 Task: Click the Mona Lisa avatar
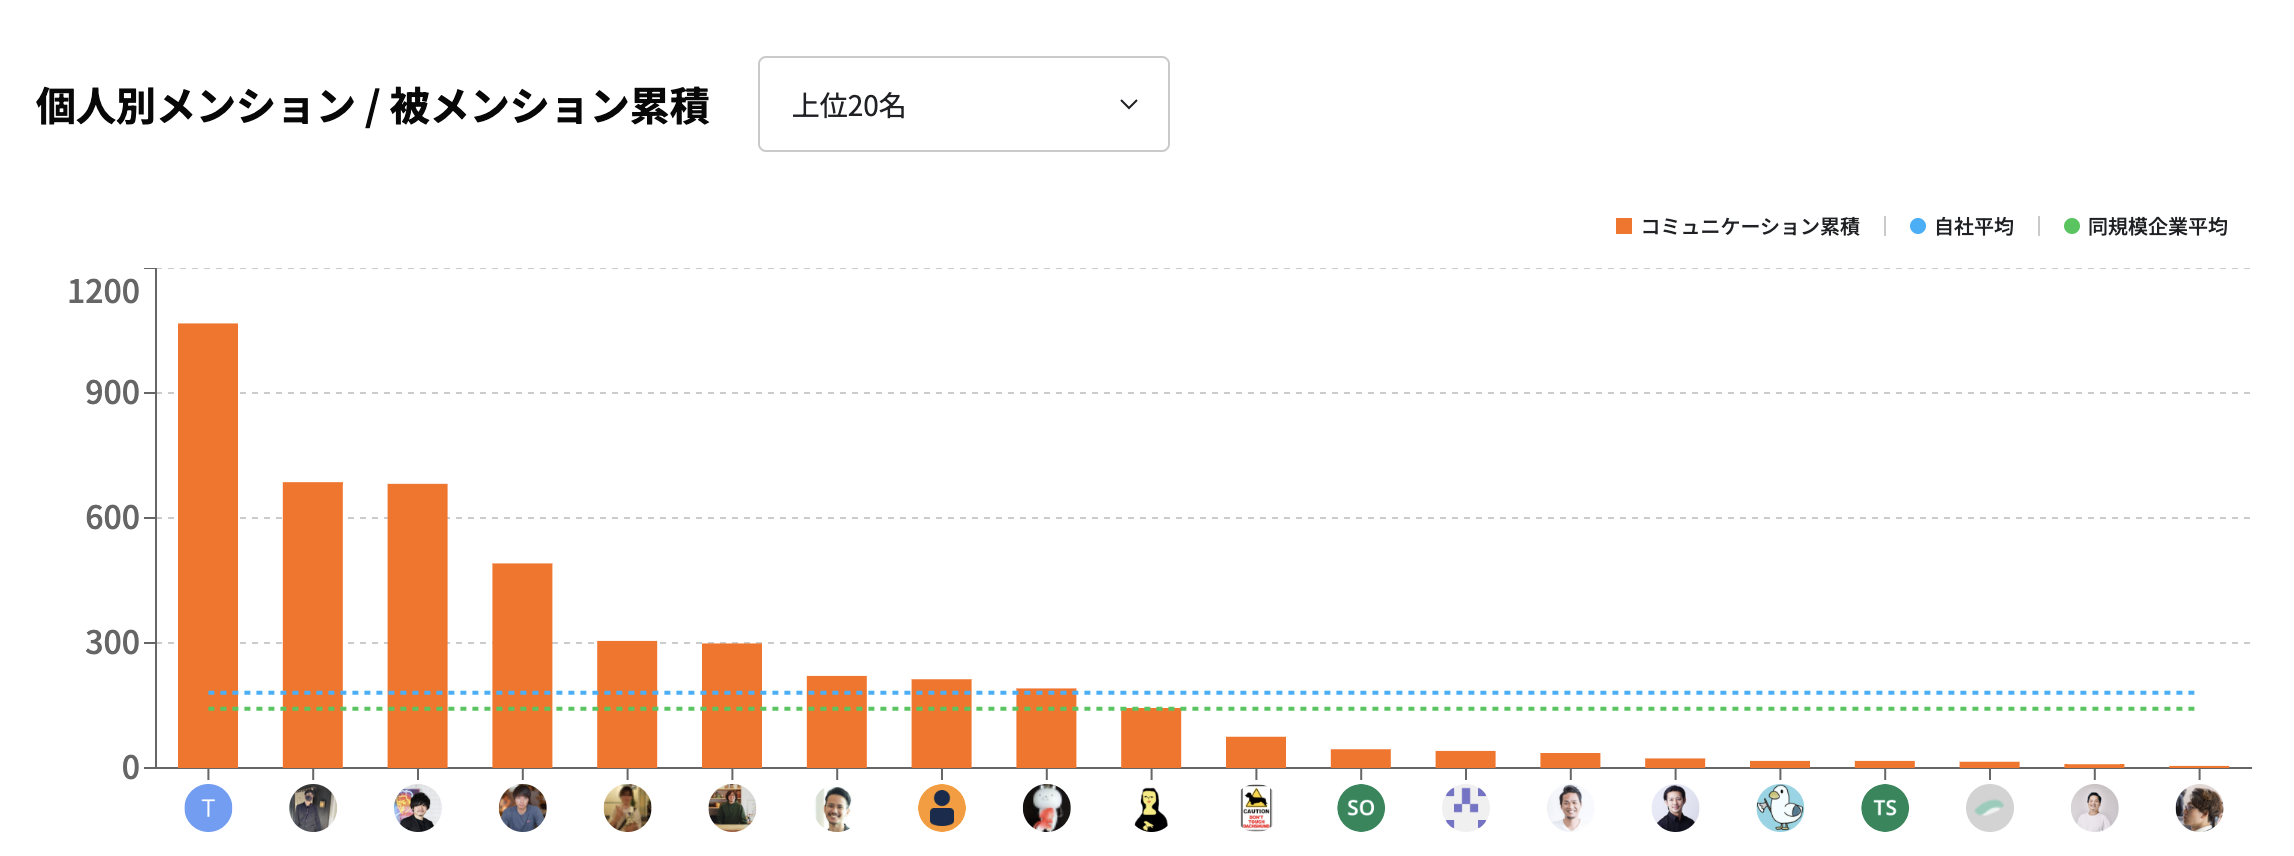coord(1151,808)
